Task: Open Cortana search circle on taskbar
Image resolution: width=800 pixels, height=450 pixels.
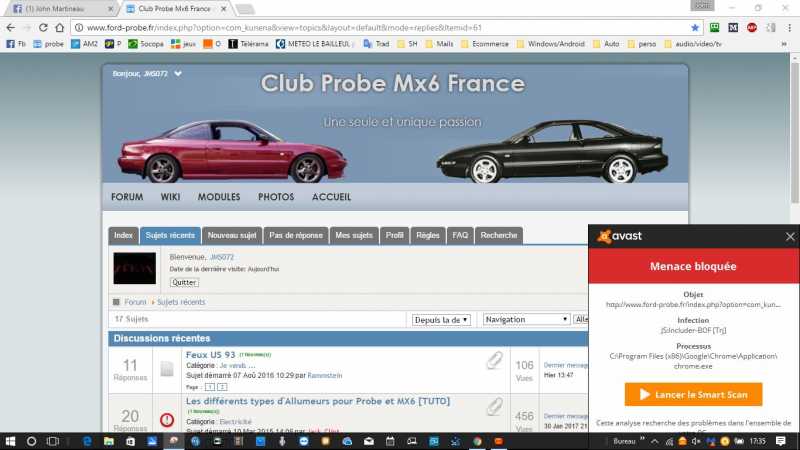Action: tap(32, 441)
